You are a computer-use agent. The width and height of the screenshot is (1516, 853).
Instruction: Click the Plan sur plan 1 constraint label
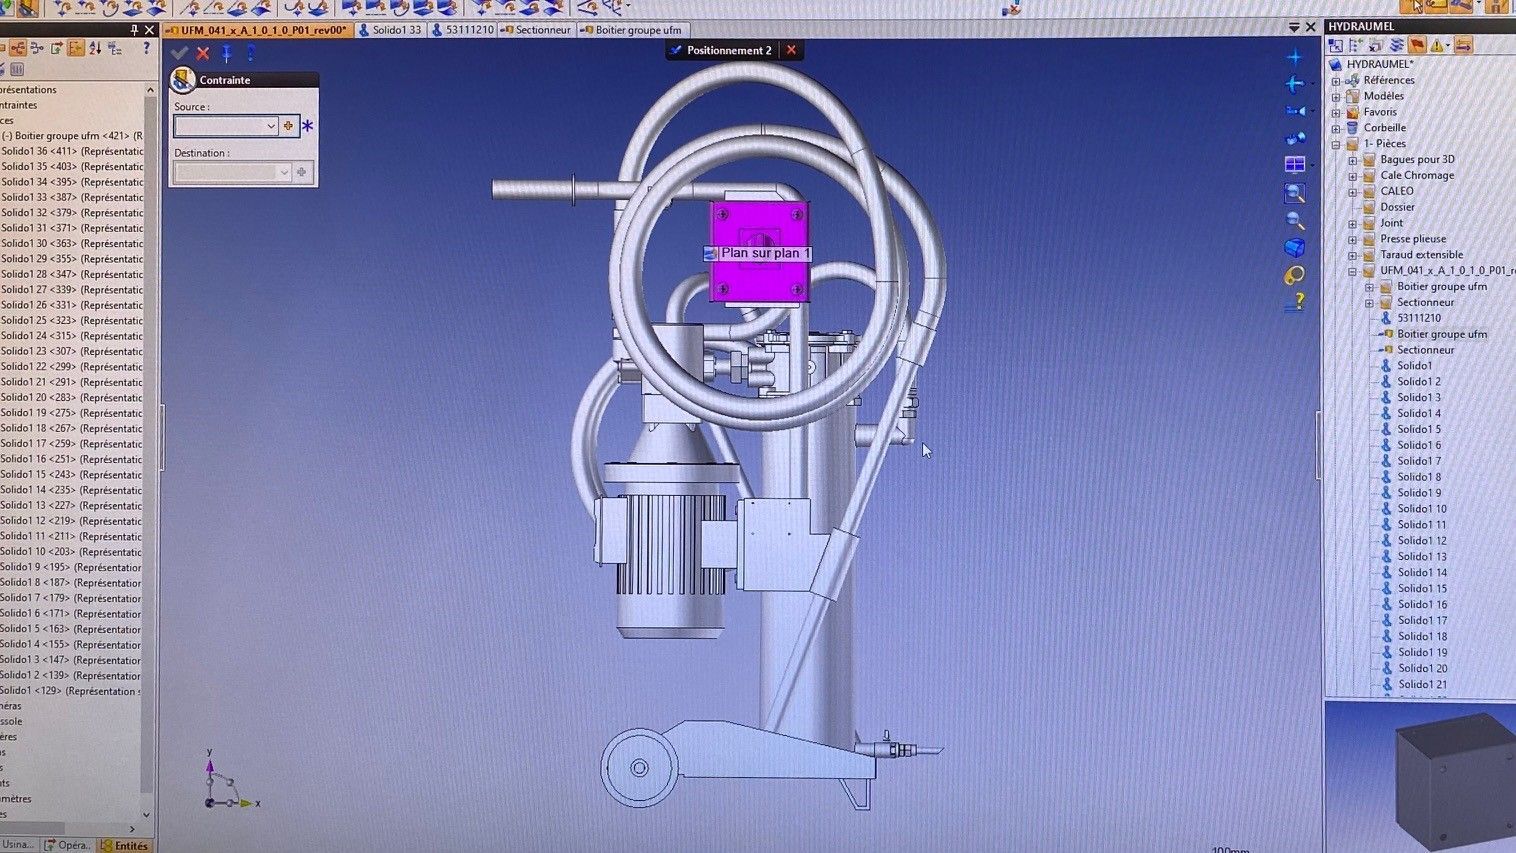pos(758,254)
